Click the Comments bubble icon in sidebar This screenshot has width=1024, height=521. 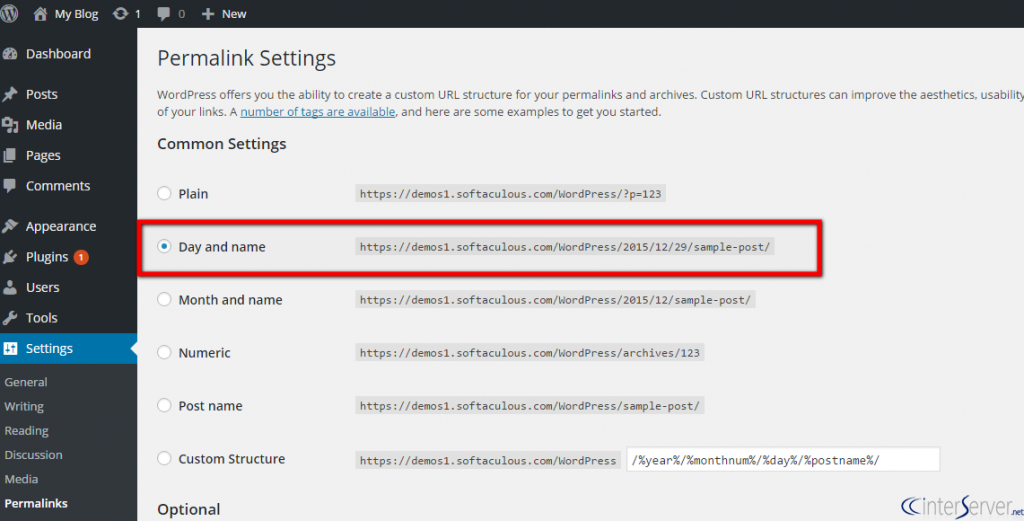point(10,186)
